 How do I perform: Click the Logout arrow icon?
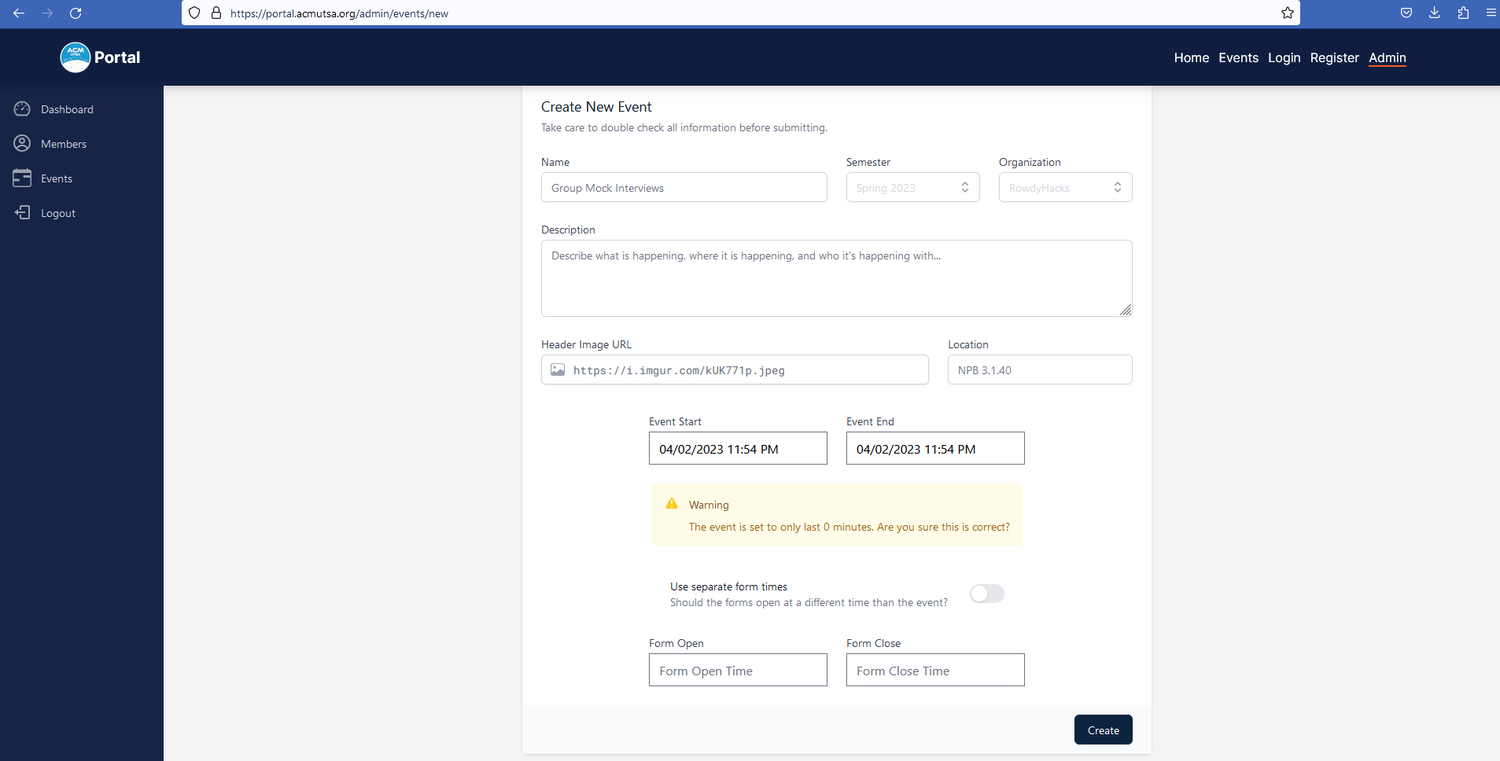[22, 213]
